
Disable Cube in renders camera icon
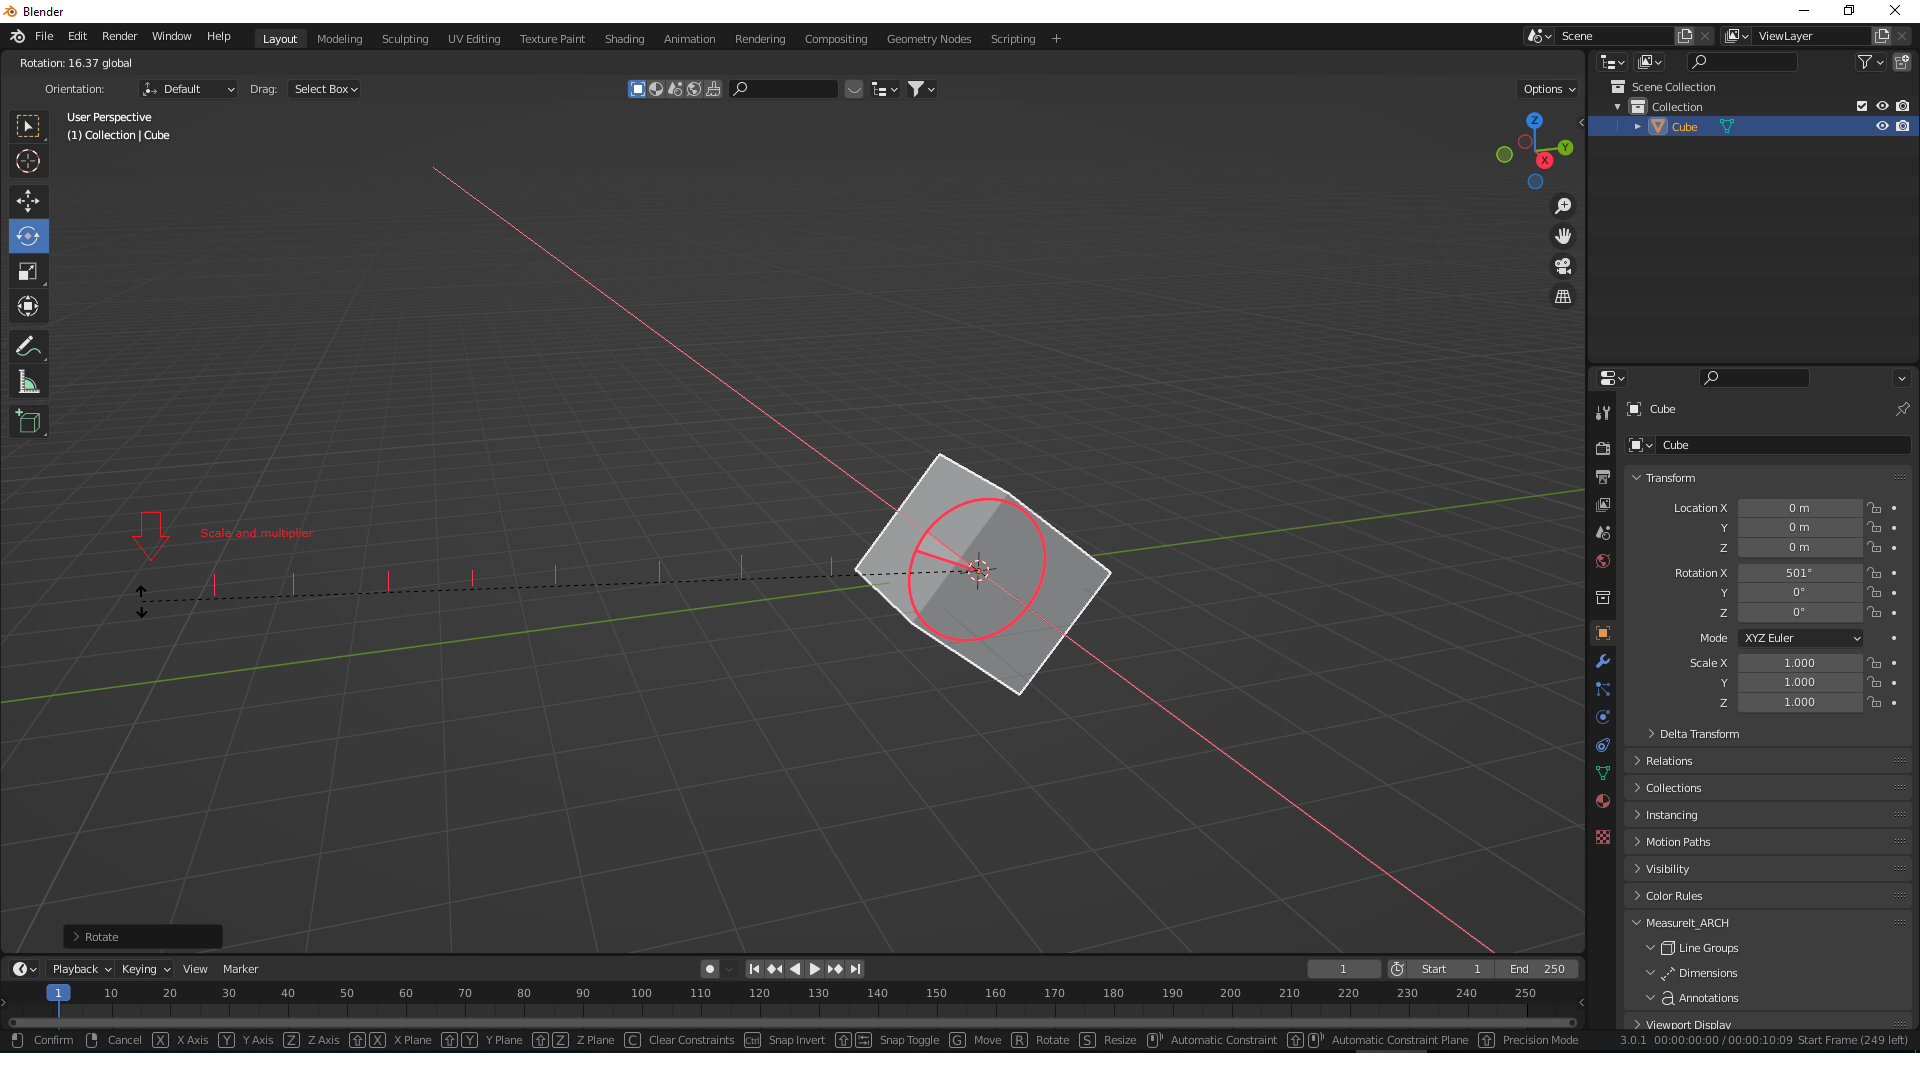click(x=1902, y=126)
